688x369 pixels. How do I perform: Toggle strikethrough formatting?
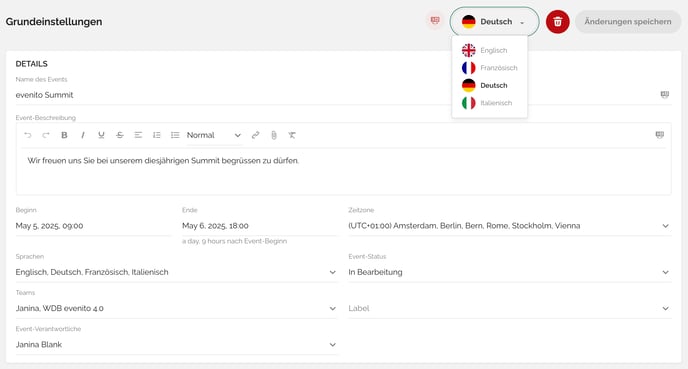pyautogui.click(x=120, y=135)
